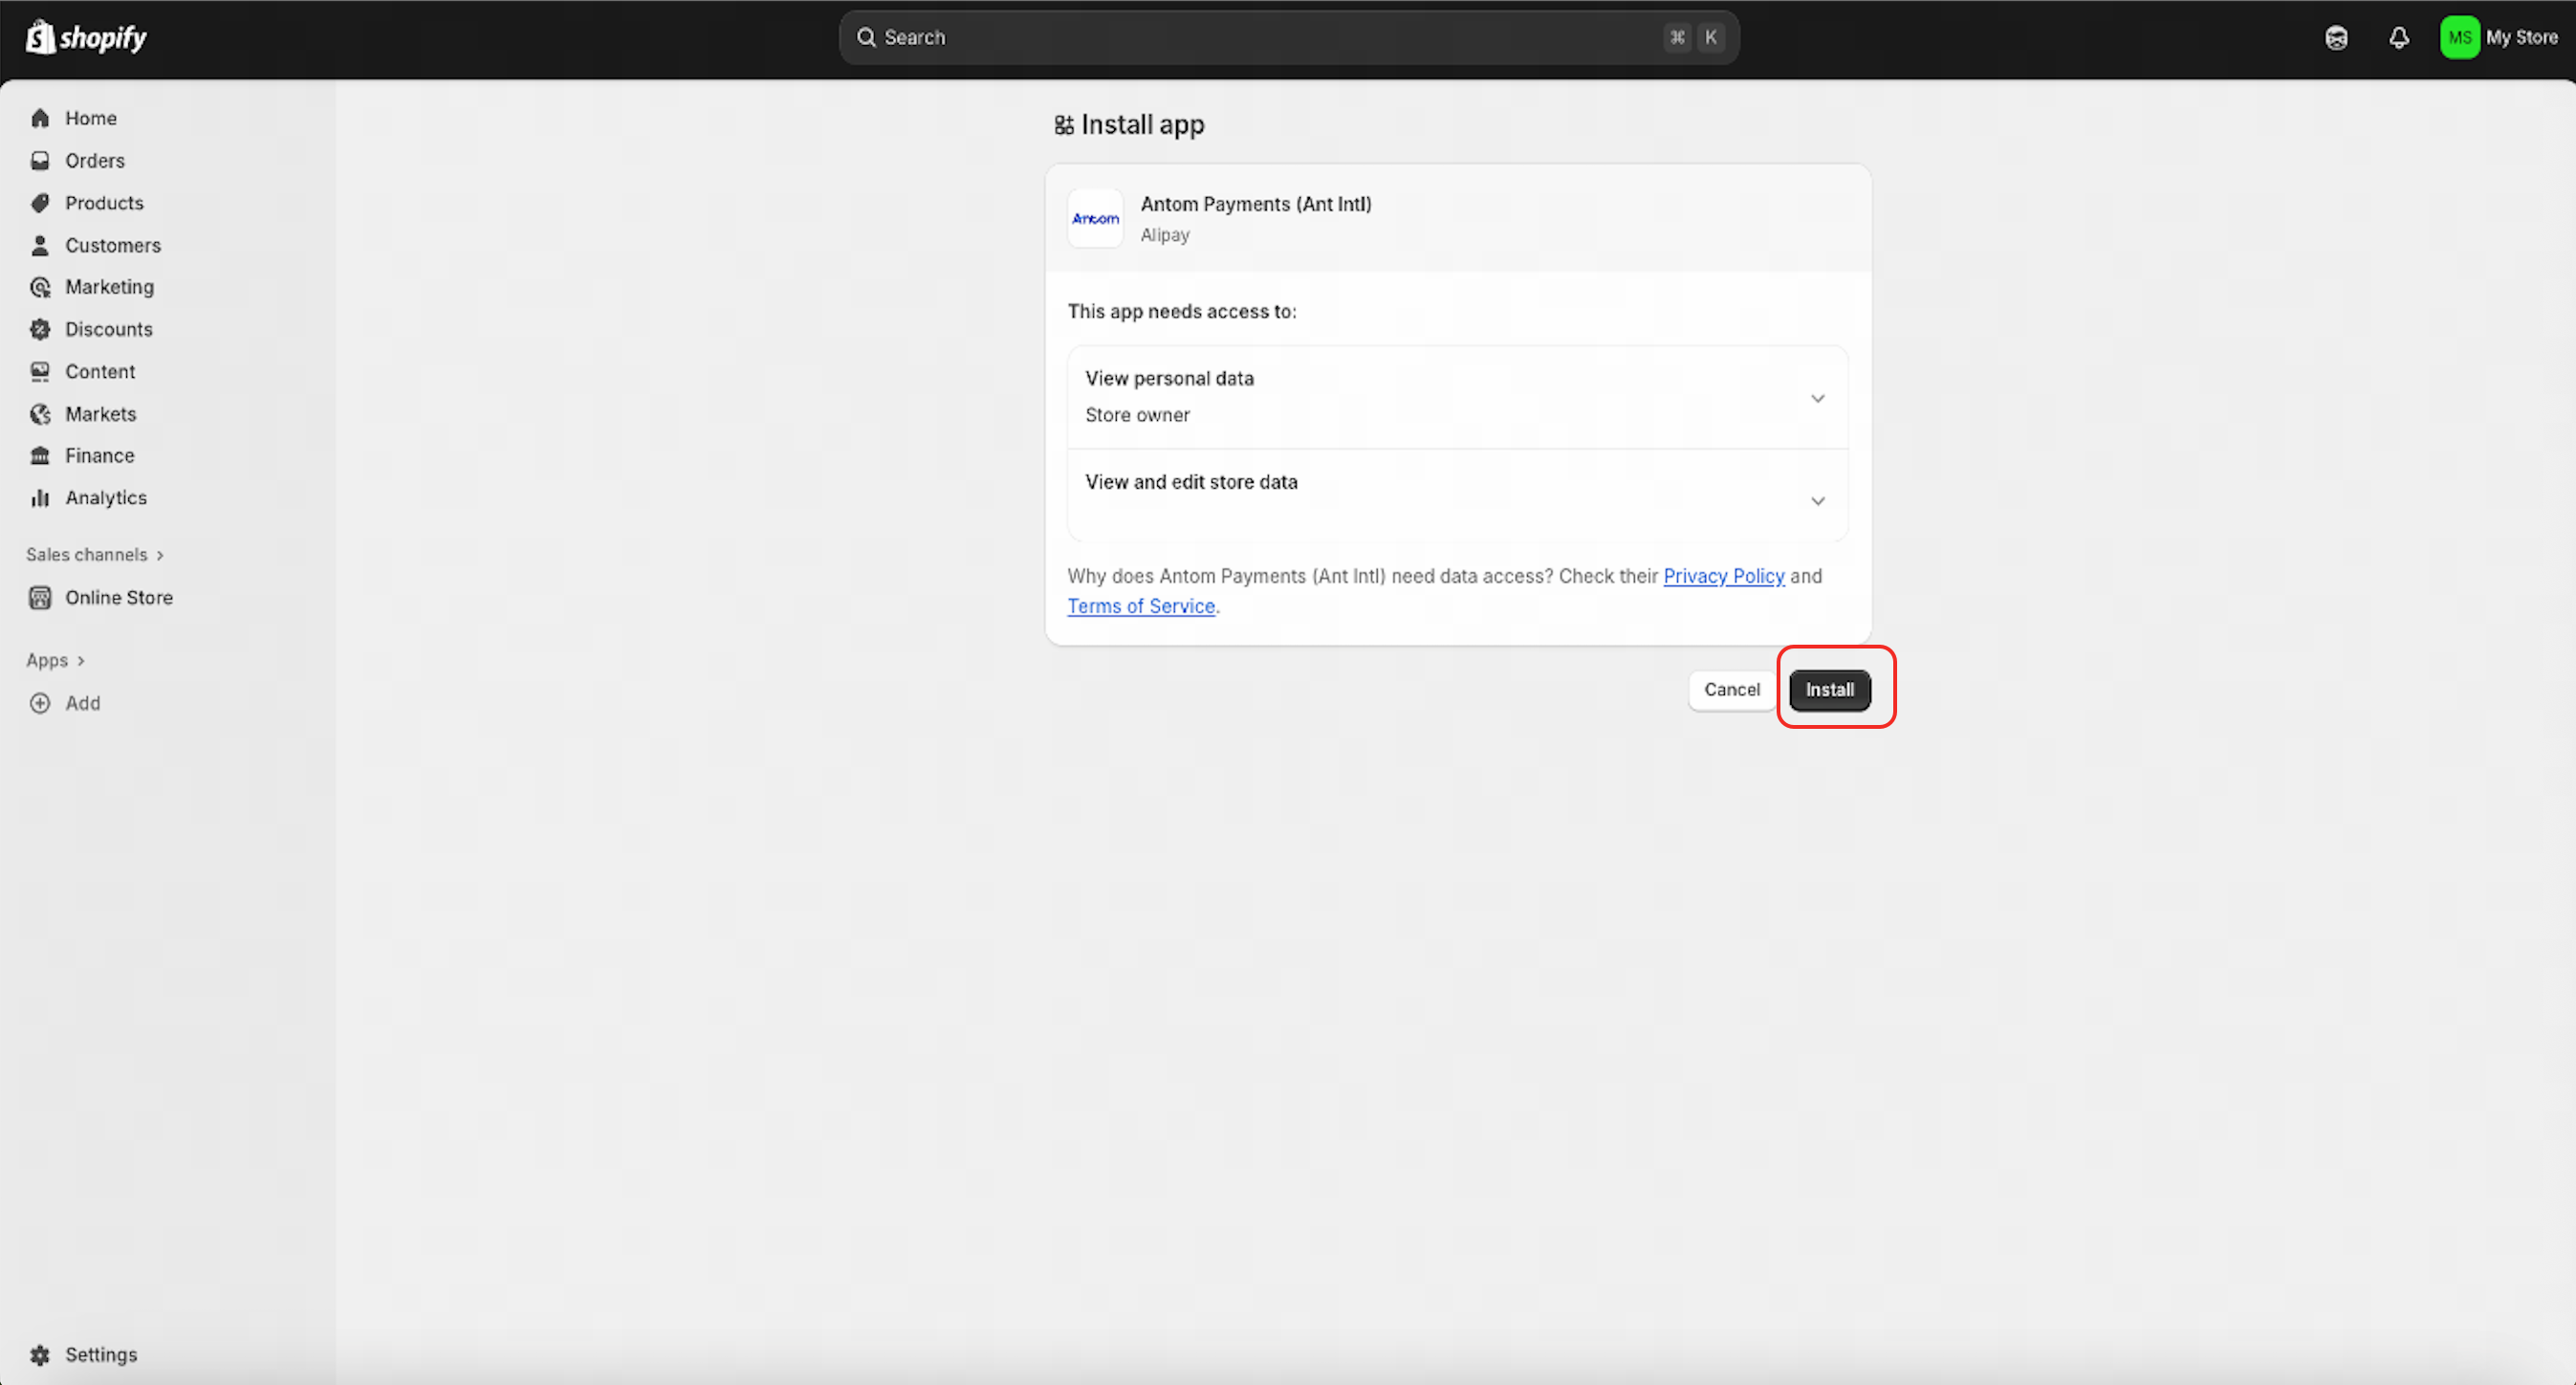Click the Customers person icon

coord(40,245)
